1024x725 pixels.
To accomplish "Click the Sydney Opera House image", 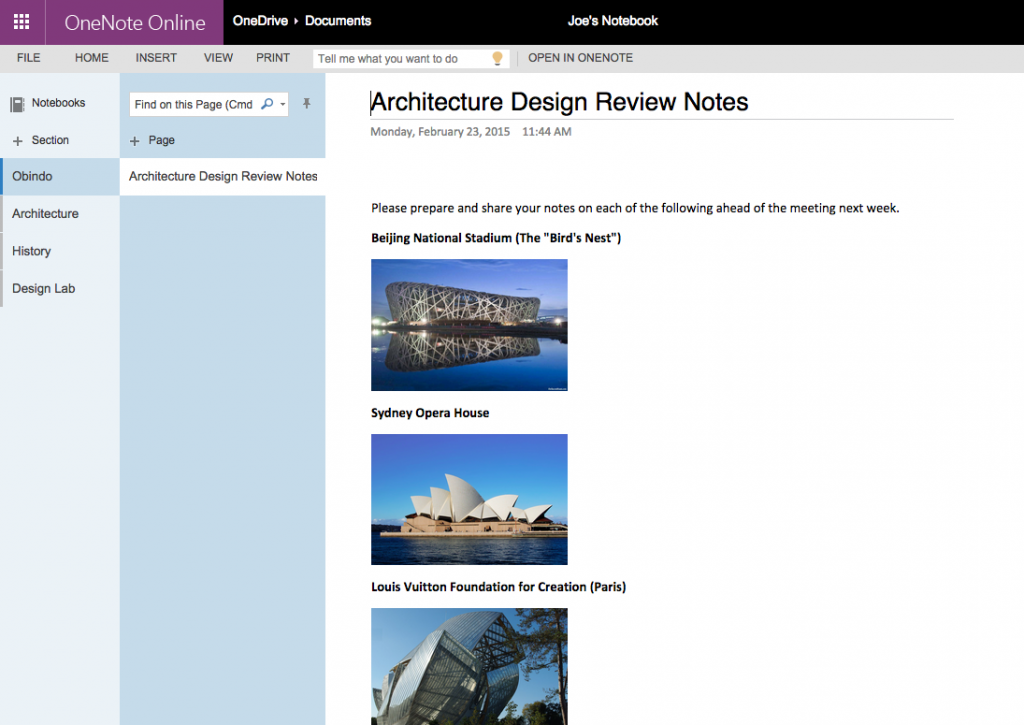I will (x=469, y=499).
